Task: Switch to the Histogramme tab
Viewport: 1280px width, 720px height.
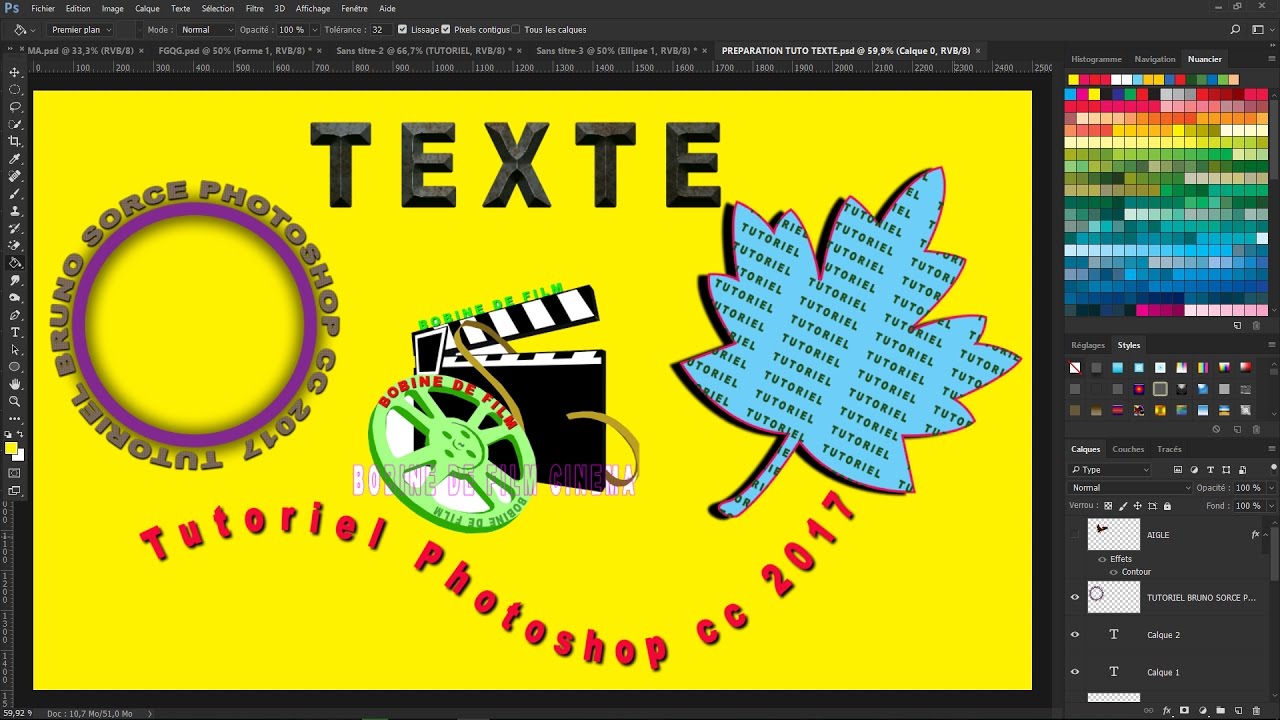Action: pyautogui.click(x=1096, y=59)
